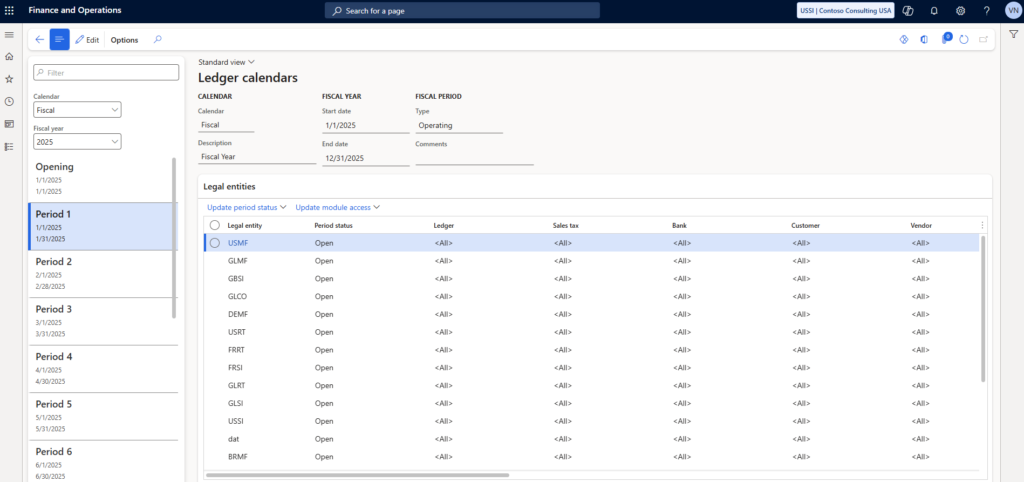Open the filter pane funnel icon
Image resolution: width=1024 pixels, height=482 pixels.
click(1013, 34)
